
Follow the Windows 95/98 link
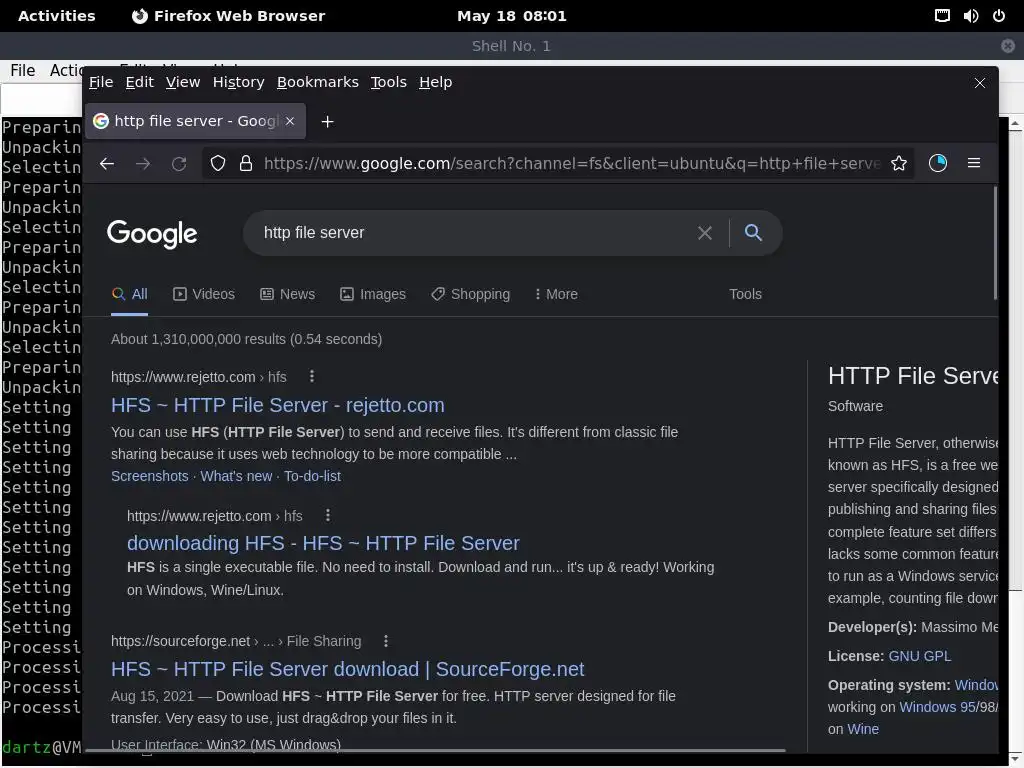[x=948, y=707]
